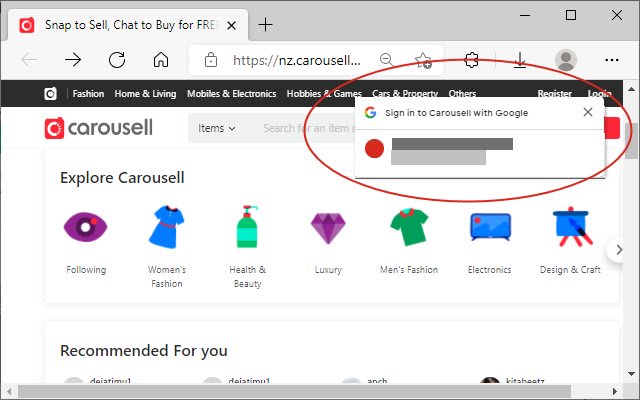Open the browser settings three-dots menu
This screenshot has width=640, height=400.
pyautogui.click(x=611, y=60)
